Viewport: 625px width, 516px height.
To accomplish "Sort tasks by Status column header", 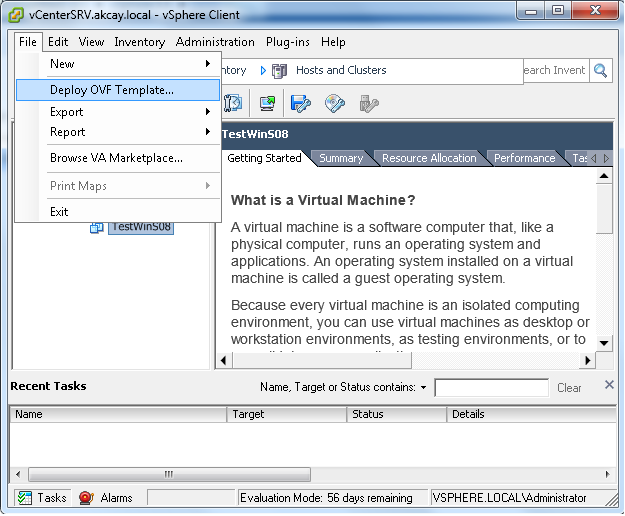I will 397,414.
